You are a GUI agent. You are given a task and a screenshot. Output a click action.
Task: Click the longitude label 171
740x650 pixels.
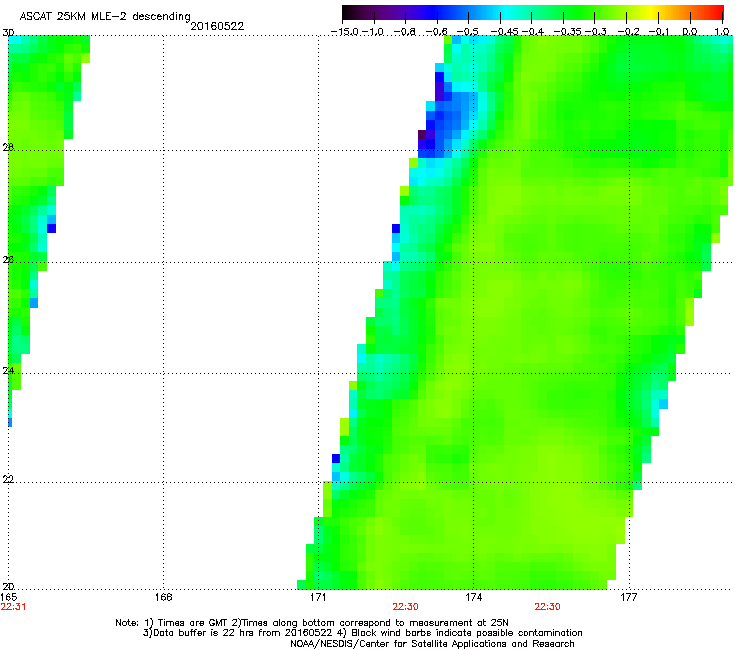pyautogui.click(x=318, y=597)
